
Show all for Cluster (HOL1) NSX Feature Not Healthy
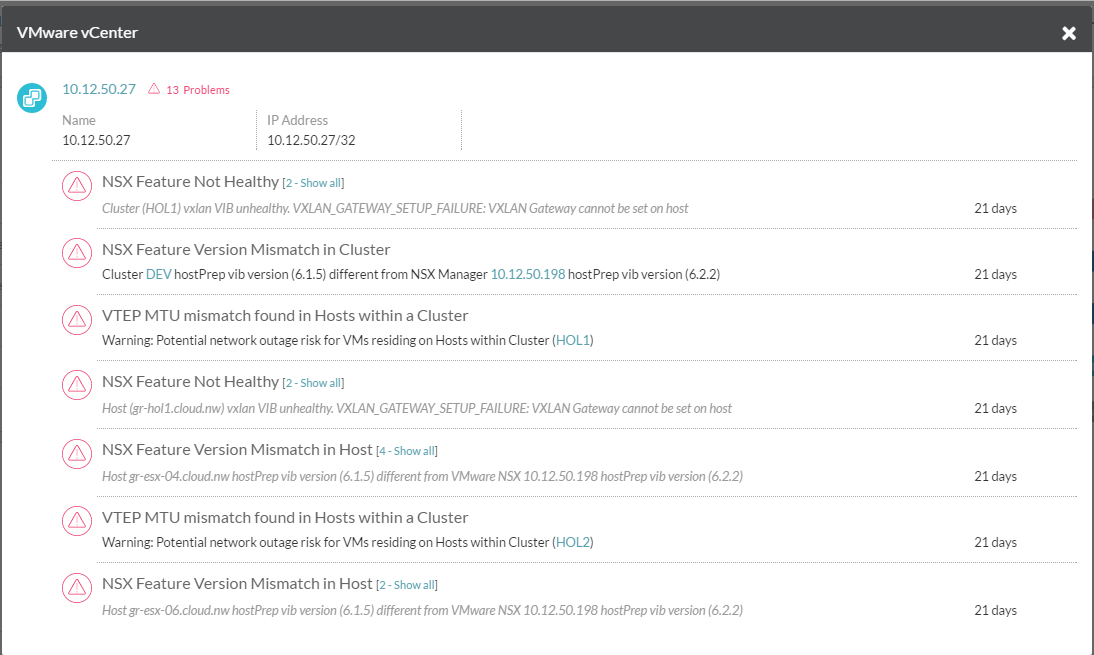(313, 183)
